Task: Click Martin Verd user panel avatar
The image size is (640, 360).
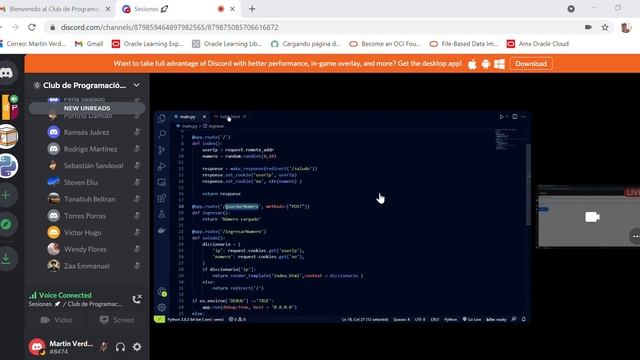Action: pyautogui.click(x=37, y=347)
